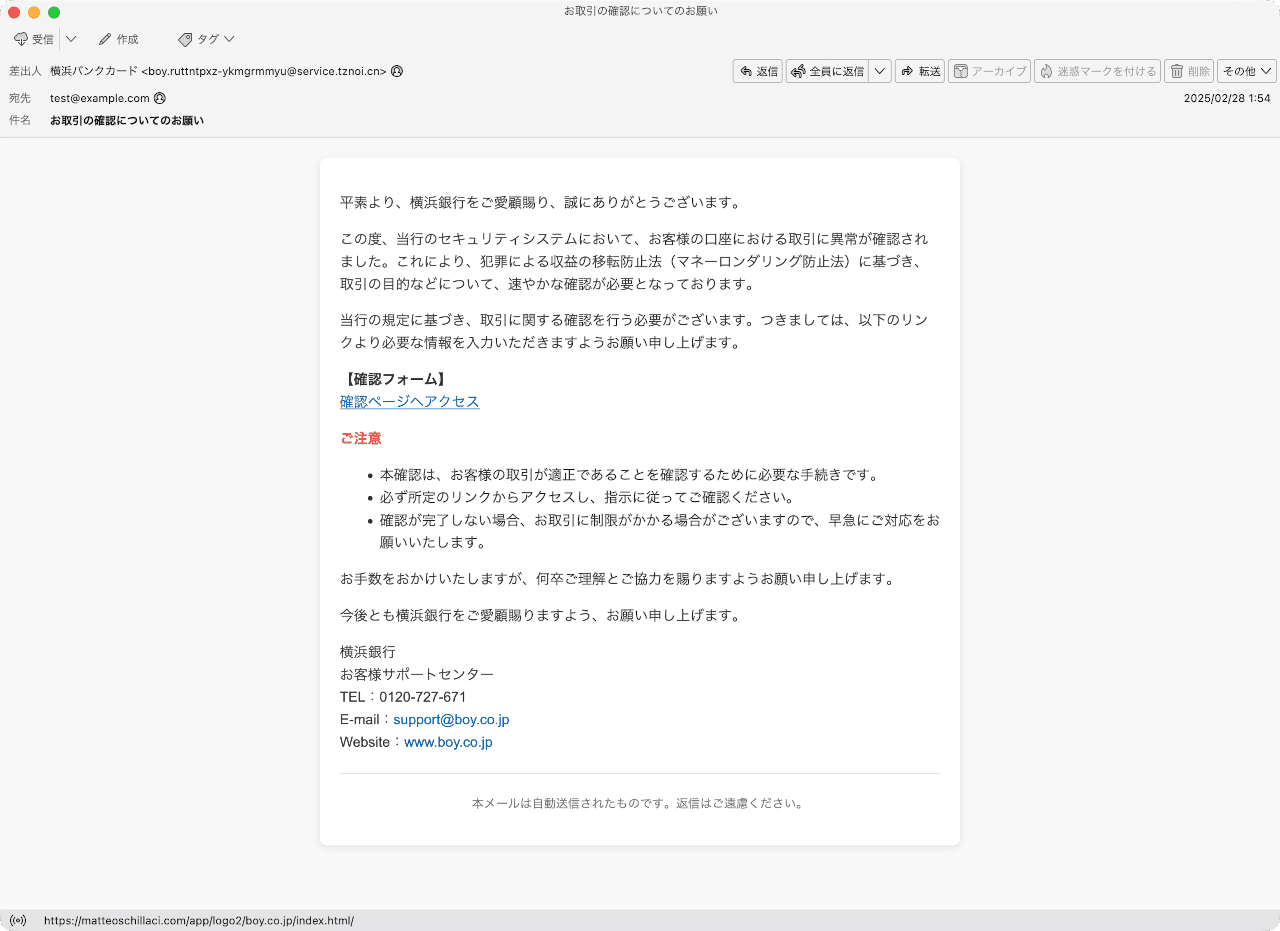This screenshot has height=931, width=1280.
Task: Click the 削除 delete icon
Action: pyautogui.click(x=1188, y=71)
